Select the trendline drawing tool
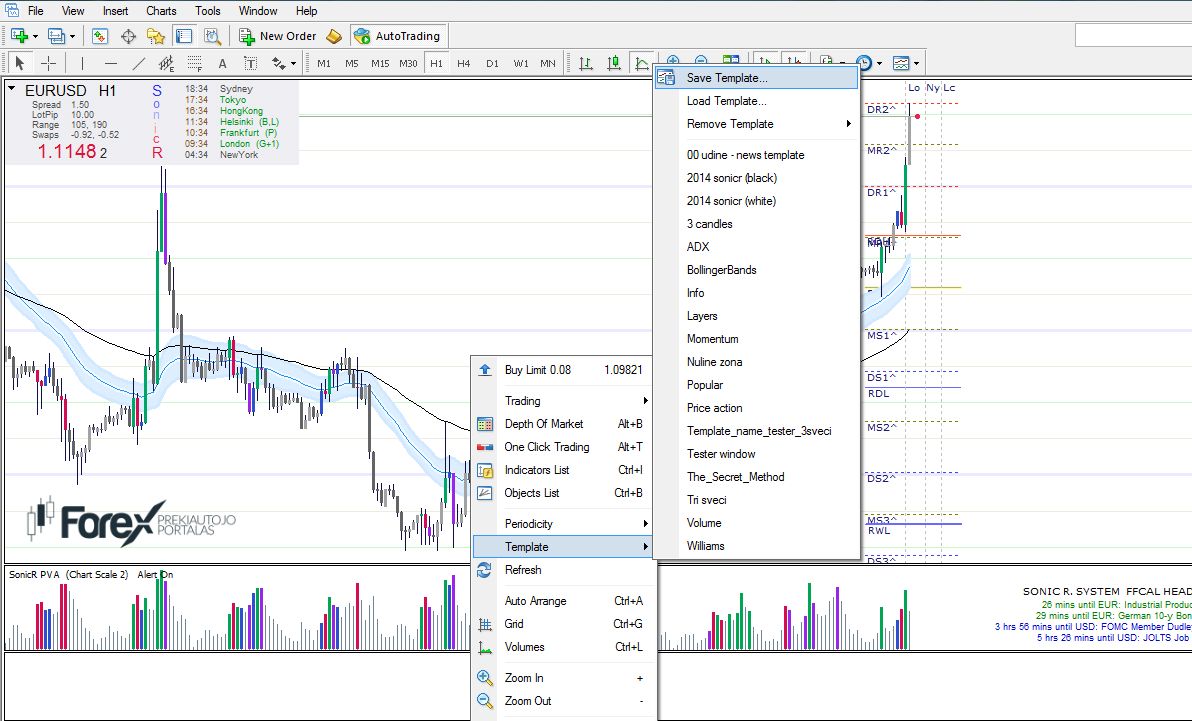This screenshot has height=721, width=1192. [138, 63]
